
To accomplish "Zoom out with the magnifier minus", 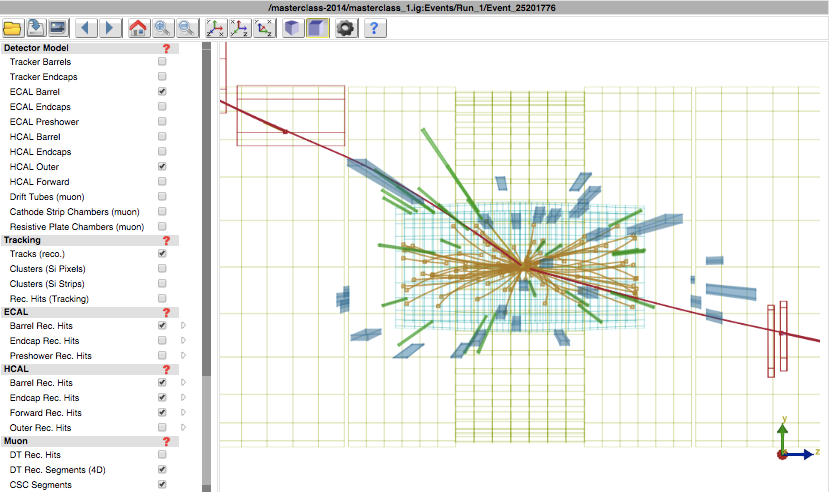I will (185, 28).
